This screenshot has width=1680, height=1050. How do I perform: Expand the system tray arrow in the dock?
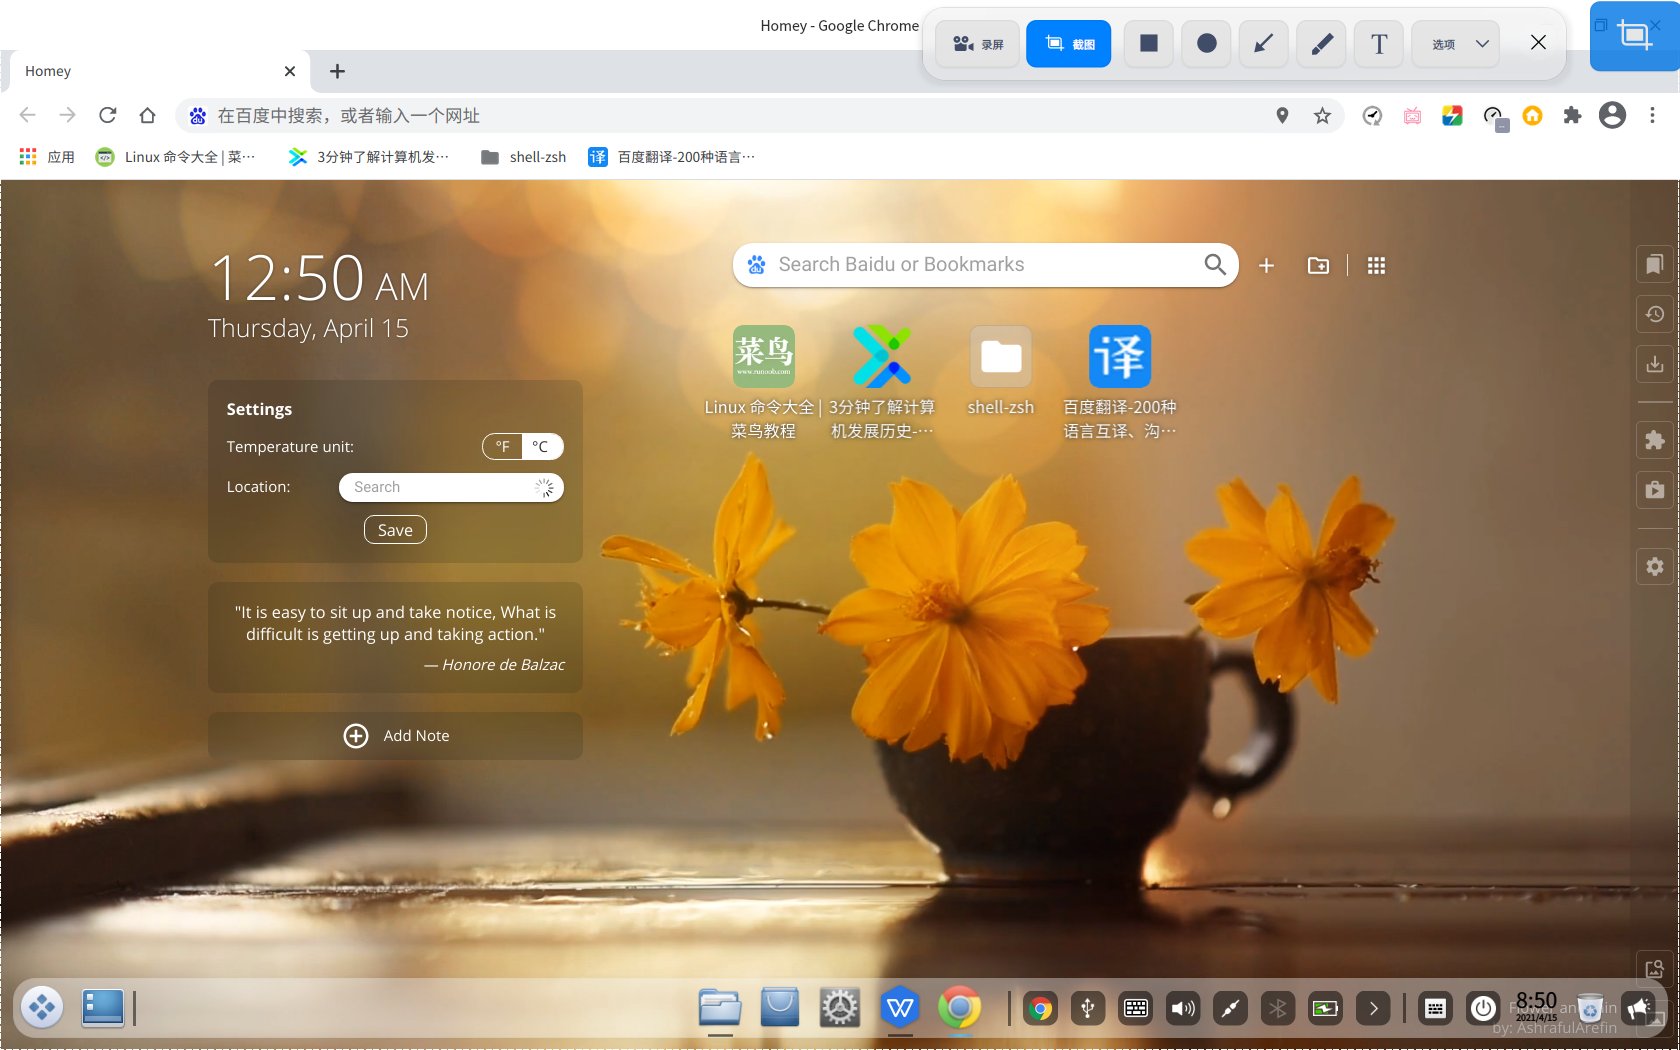coord(1373,1009)
